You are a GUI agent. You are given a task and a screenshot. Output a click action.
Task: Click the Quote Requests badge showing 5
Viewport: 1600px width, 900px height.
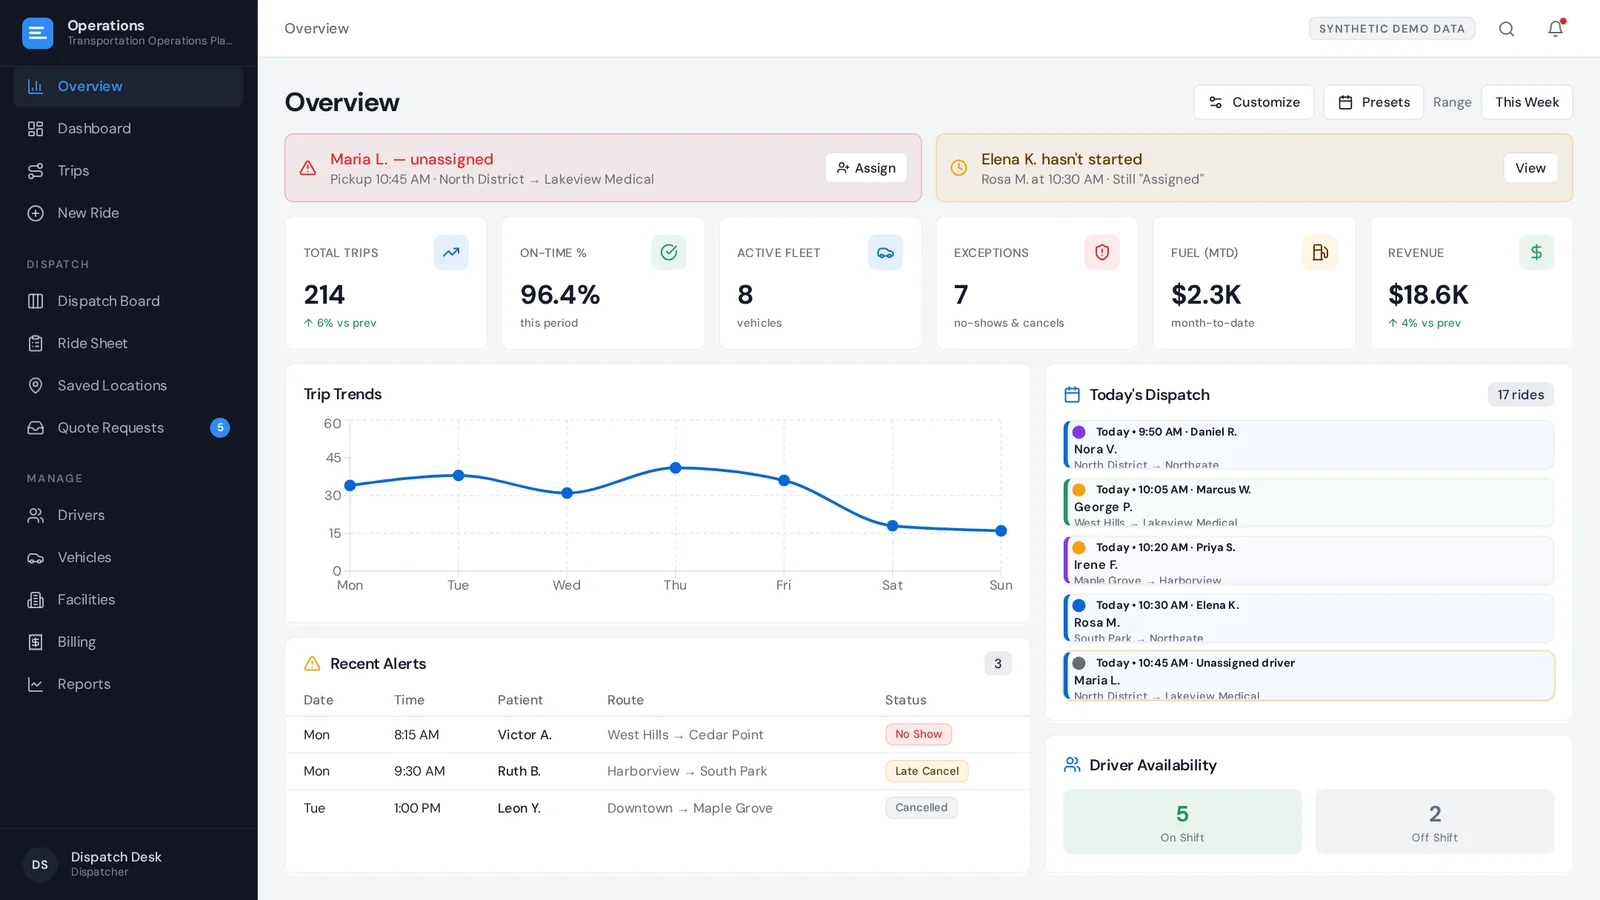pos(220,428)
